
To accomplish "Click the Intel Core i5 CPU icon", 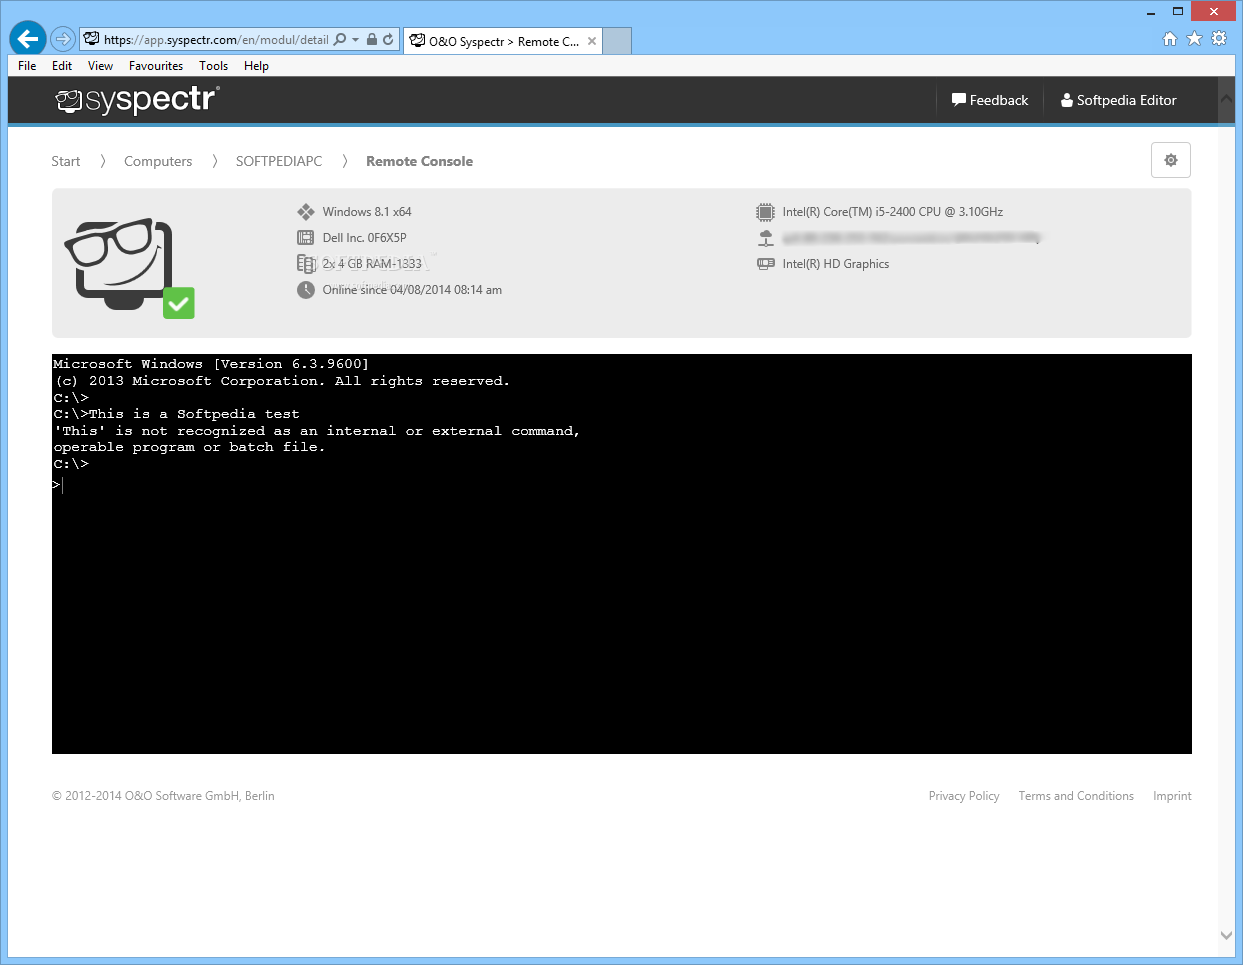I will click(x=765, y=212).
